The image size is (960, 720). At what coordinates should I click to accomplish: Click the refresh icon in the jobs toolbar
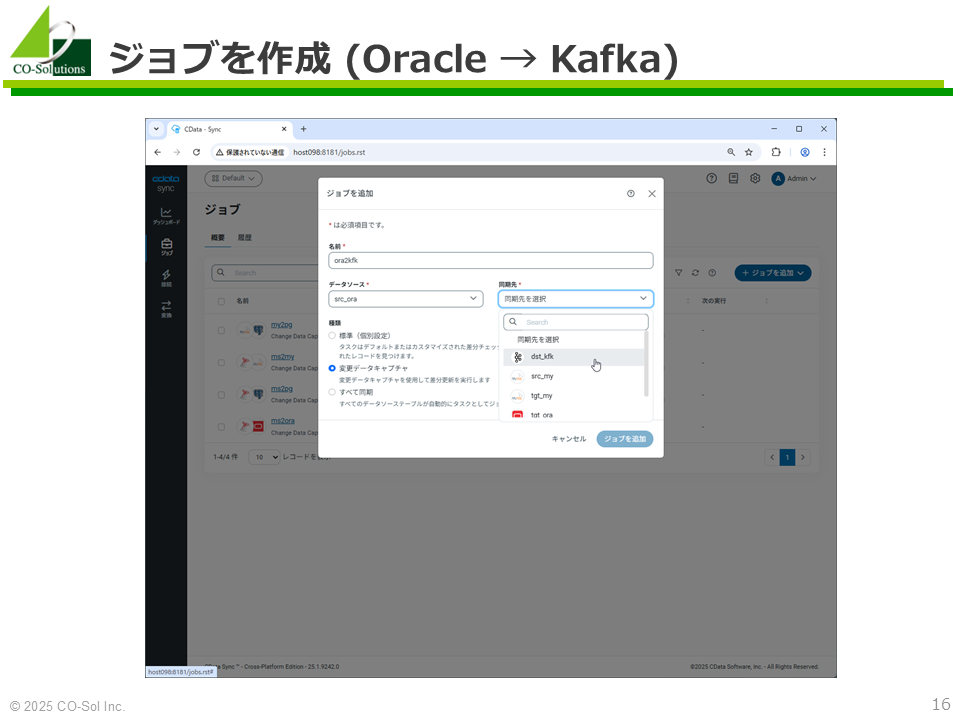click(696, 273)
